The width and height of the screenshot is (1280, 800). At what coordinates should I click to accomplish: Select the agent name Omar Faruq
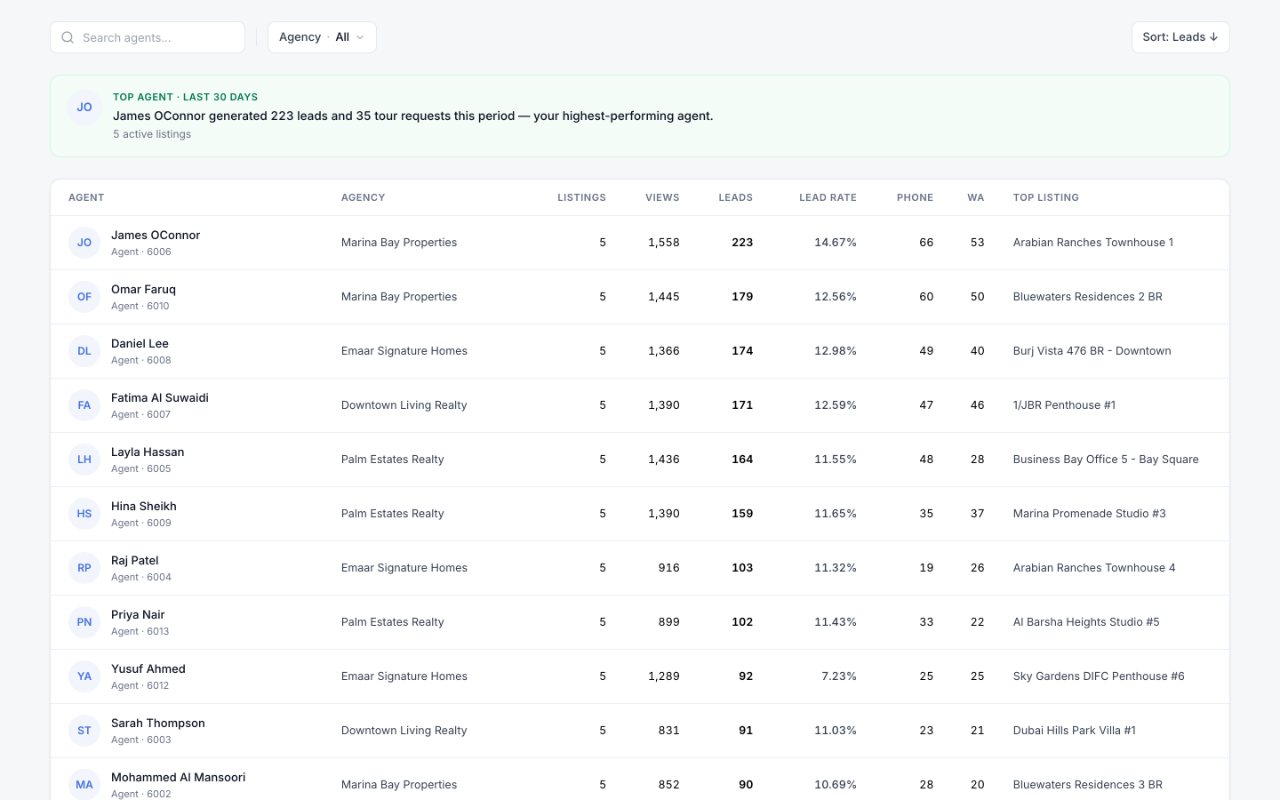pos(143,289)
